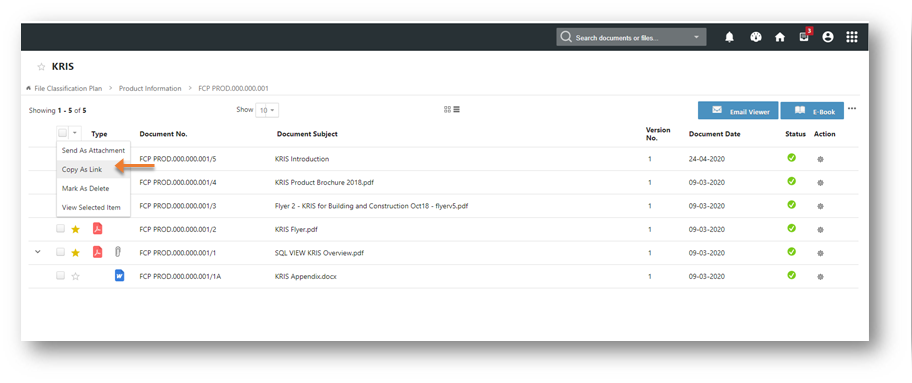The image size is (912, 383).
Task: Sort by Document No. column header
Action: [x=163, y=134]
